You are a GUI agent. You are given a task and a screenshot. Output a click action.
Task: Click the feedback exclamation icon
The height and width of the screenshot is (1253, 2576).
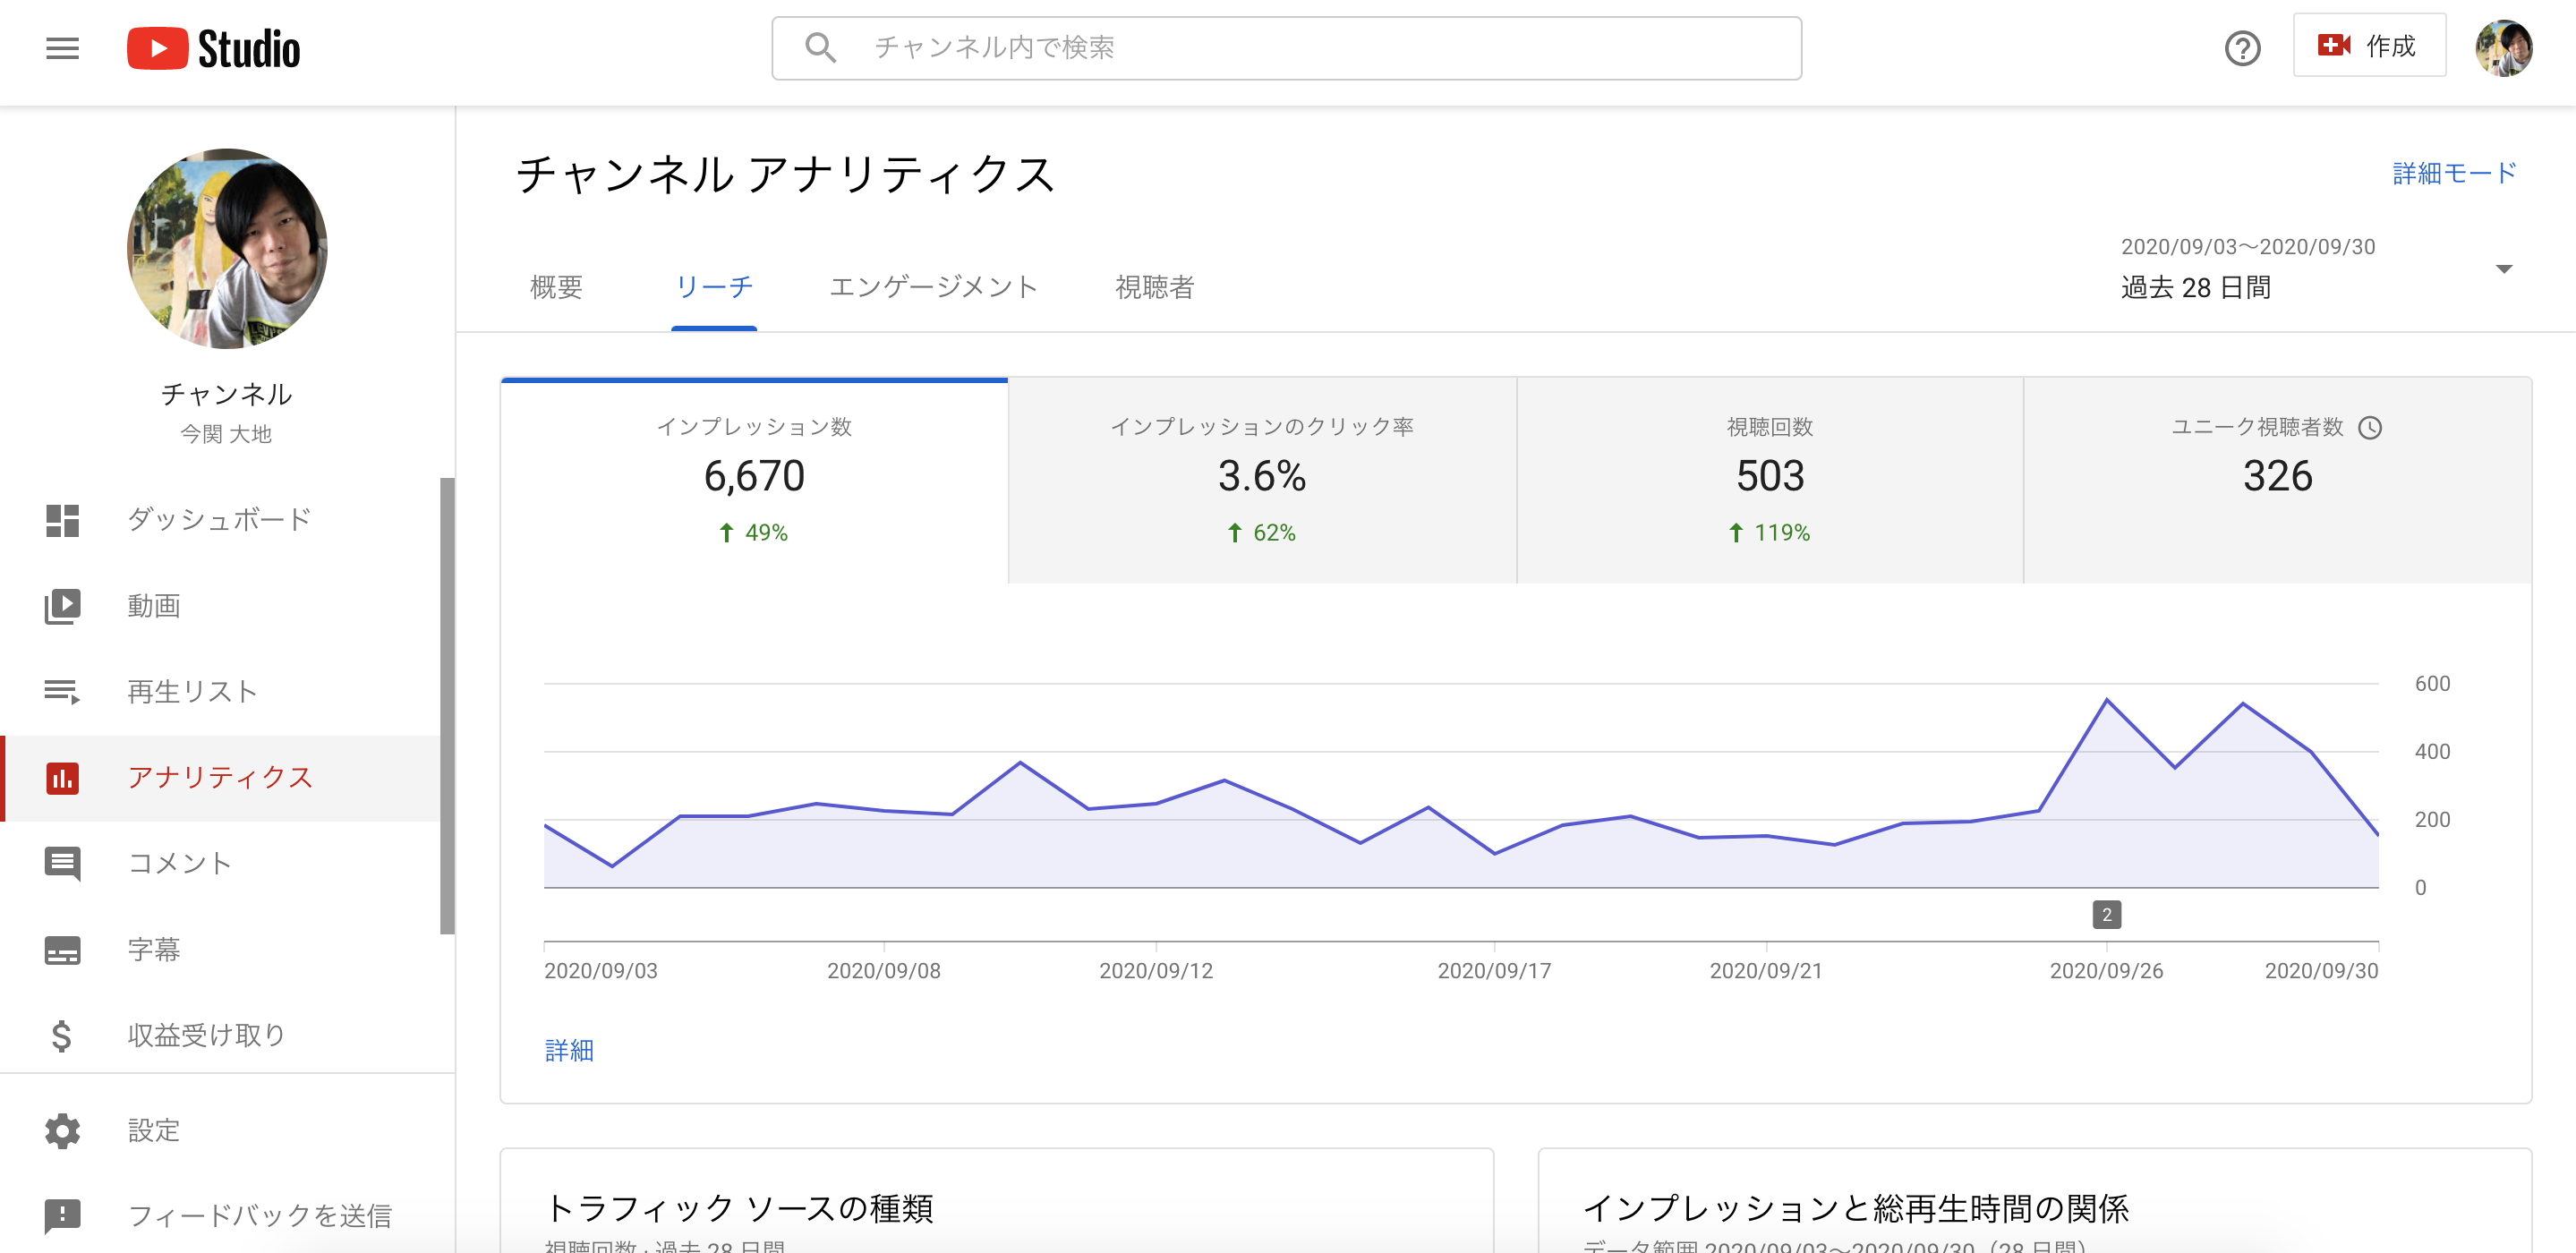[62, 1216]
